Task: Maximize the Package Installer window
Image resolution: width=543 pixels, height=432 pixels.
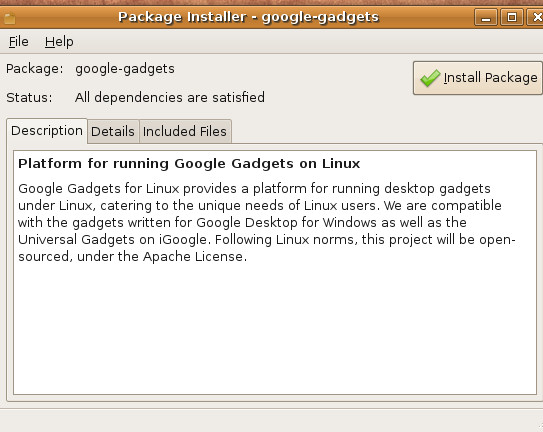Action: (x=512, y=17)
